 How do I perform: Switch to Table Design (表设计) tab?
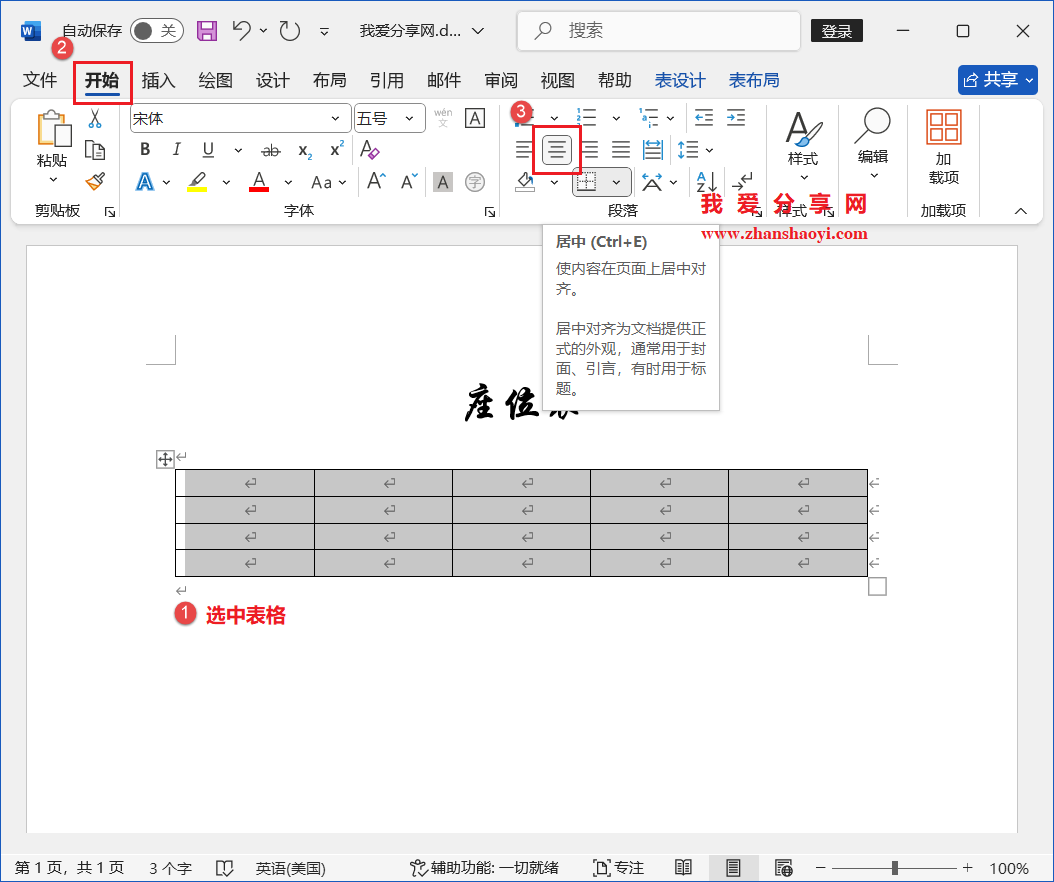pyautogui.click(x=680, y=81)
